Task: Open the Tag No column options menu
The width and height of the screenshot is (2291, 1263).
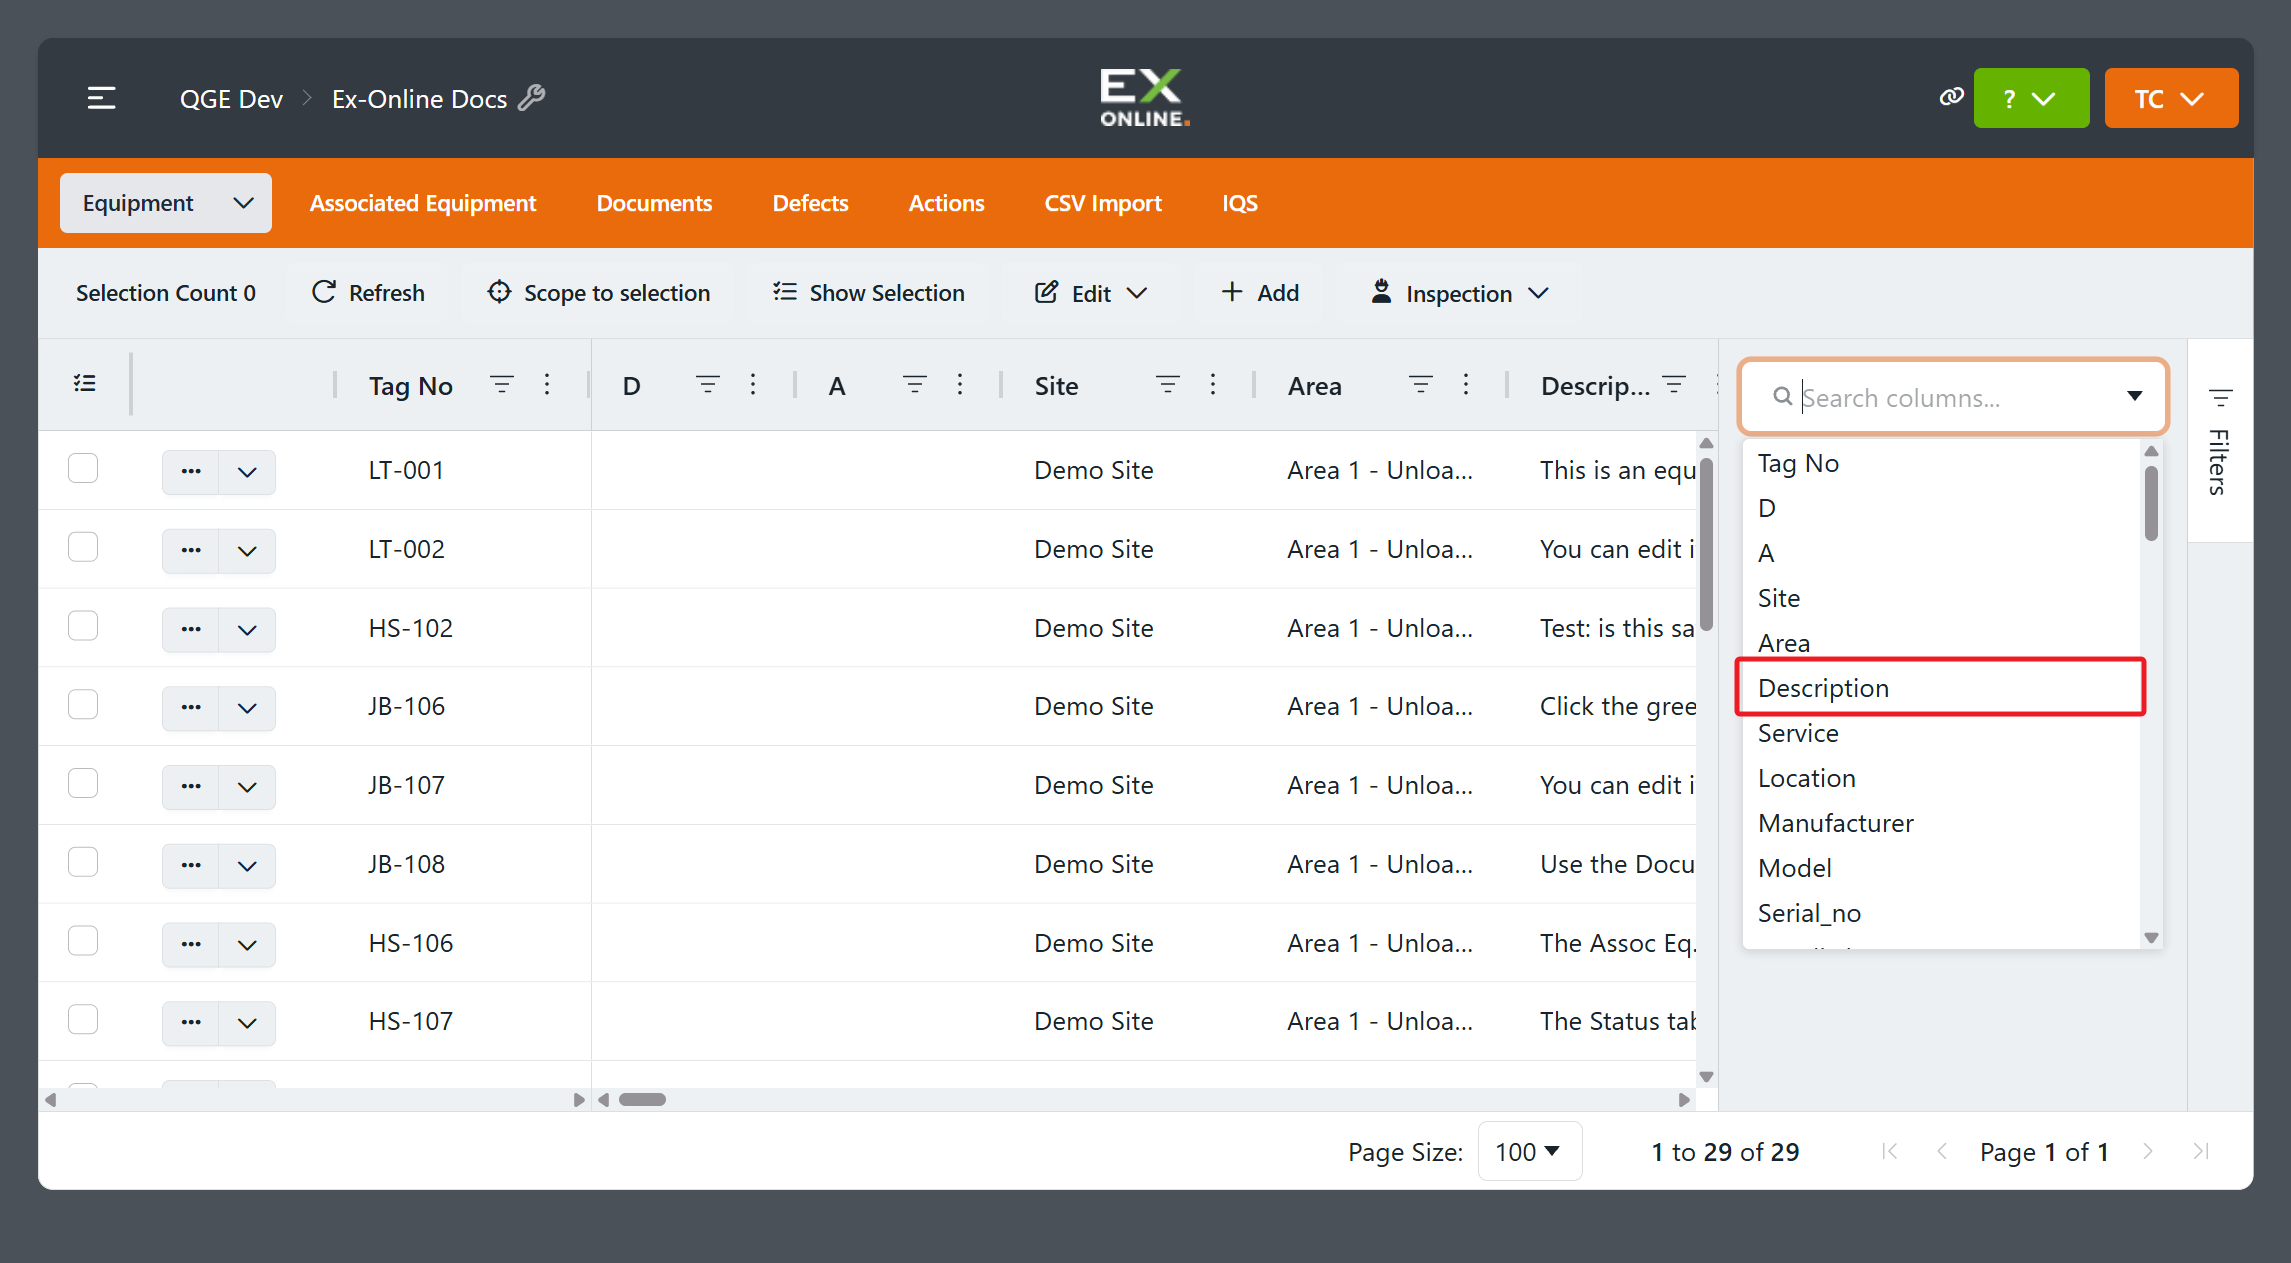Action: coord(547,385)
